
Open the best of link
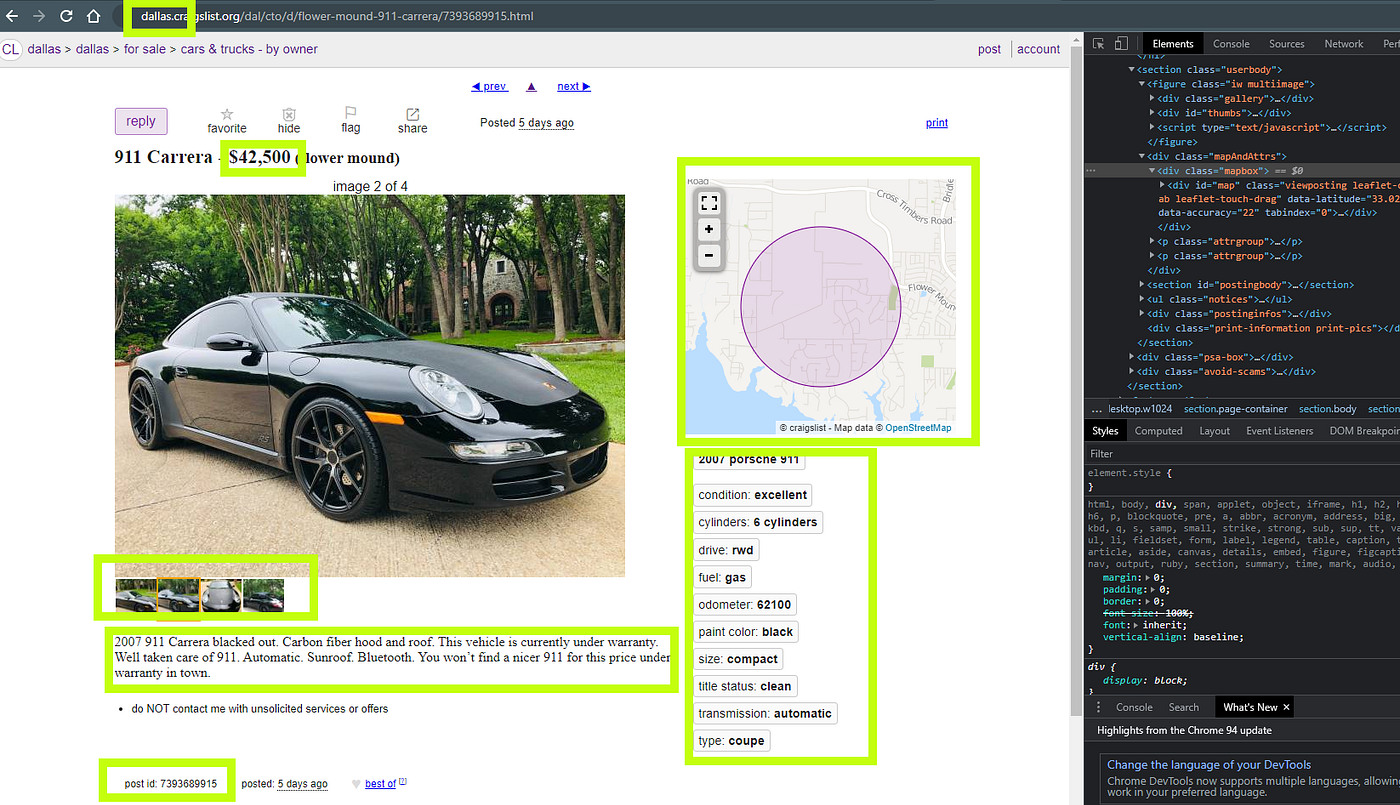[x=380, y=784]
